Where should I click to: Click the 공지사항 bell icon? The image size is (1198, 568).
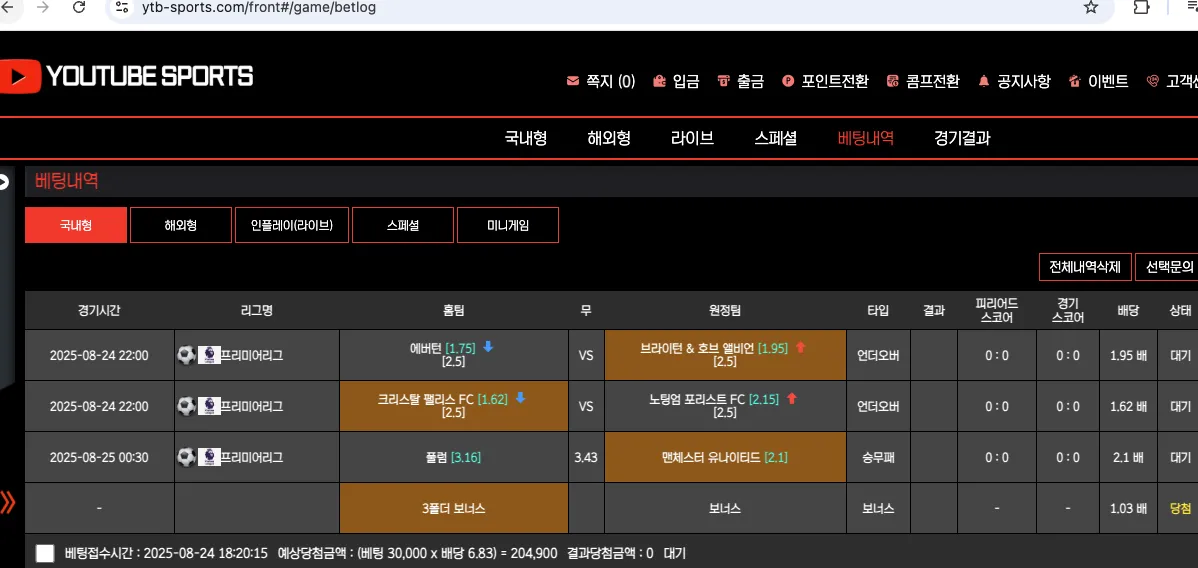(984, 81)
